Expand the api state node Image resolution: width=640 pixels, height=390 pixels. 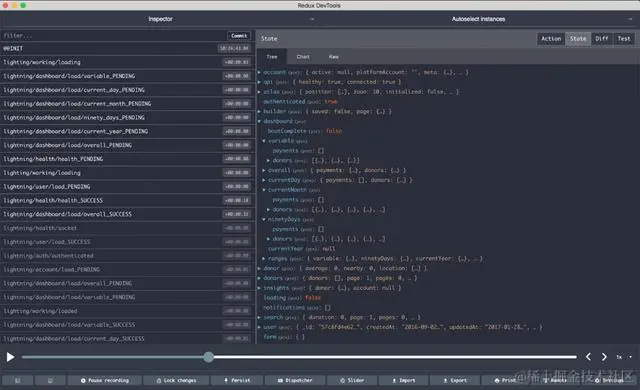[x=259, y=82]
